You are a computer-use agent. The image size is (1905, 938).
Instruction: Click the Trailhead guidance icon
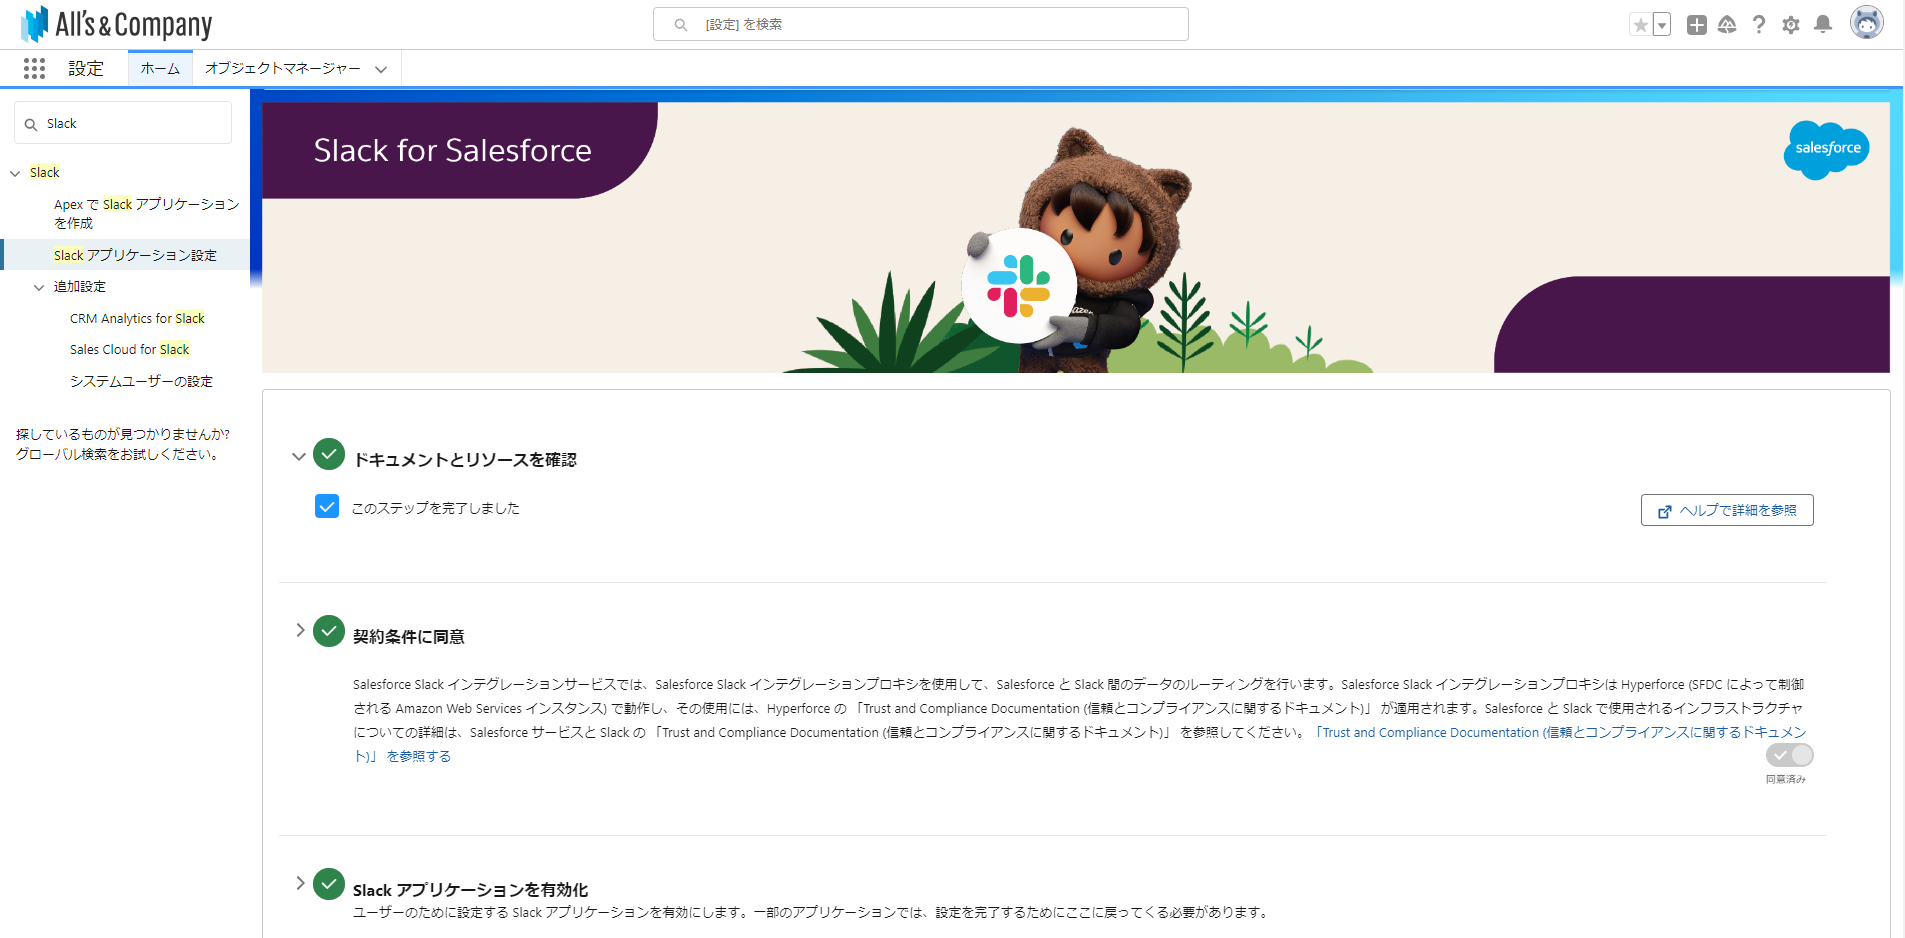[x=1727, y=25]
